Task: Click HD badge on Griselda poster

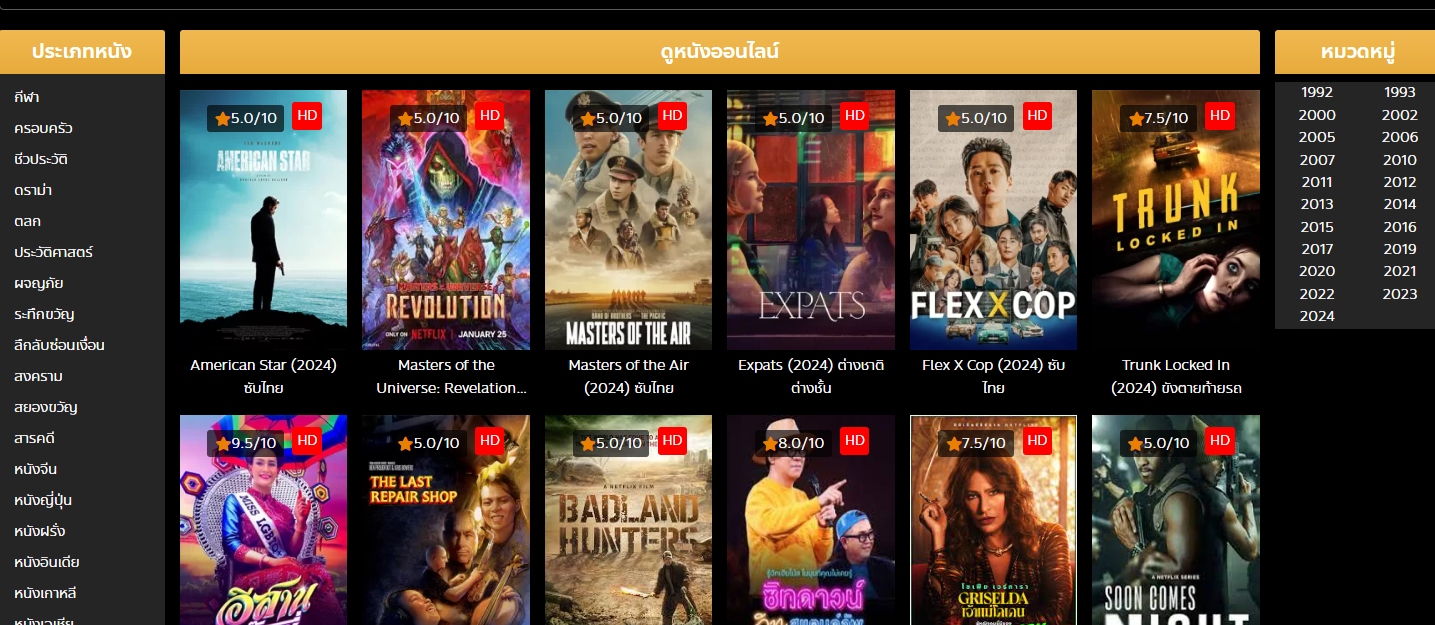Action: 1037,441
